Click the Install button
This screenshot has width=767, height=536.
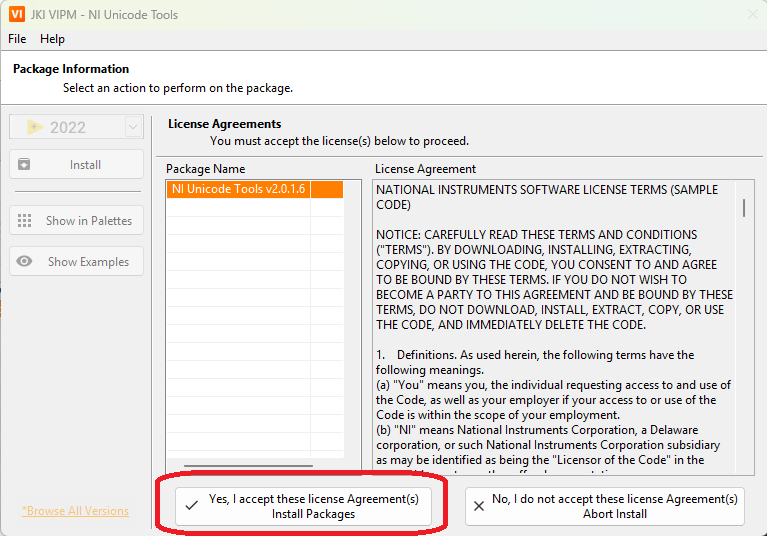(x=76, y=164)
